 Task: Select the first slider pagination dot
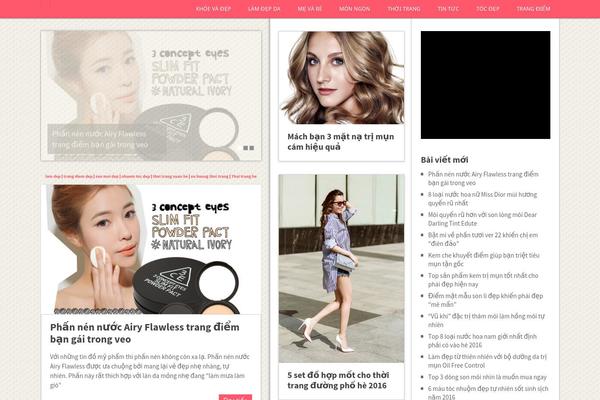click(x=246, y=148)
